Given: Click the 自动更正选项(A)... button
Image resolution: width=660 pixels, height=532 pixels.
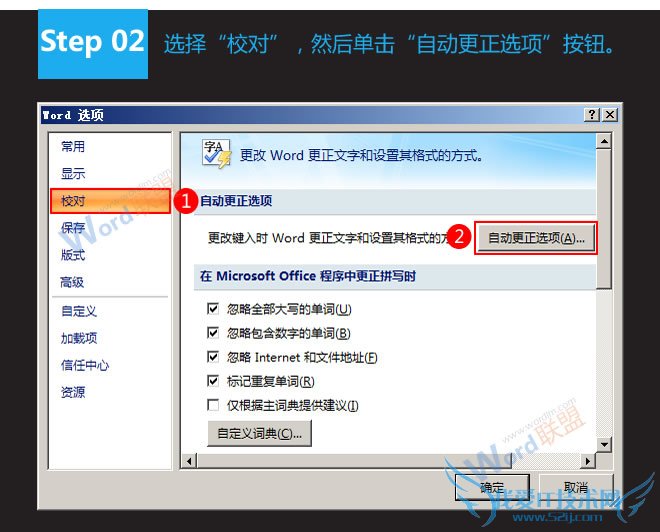Looking at the screenshot, I should (x=536, y=238).
